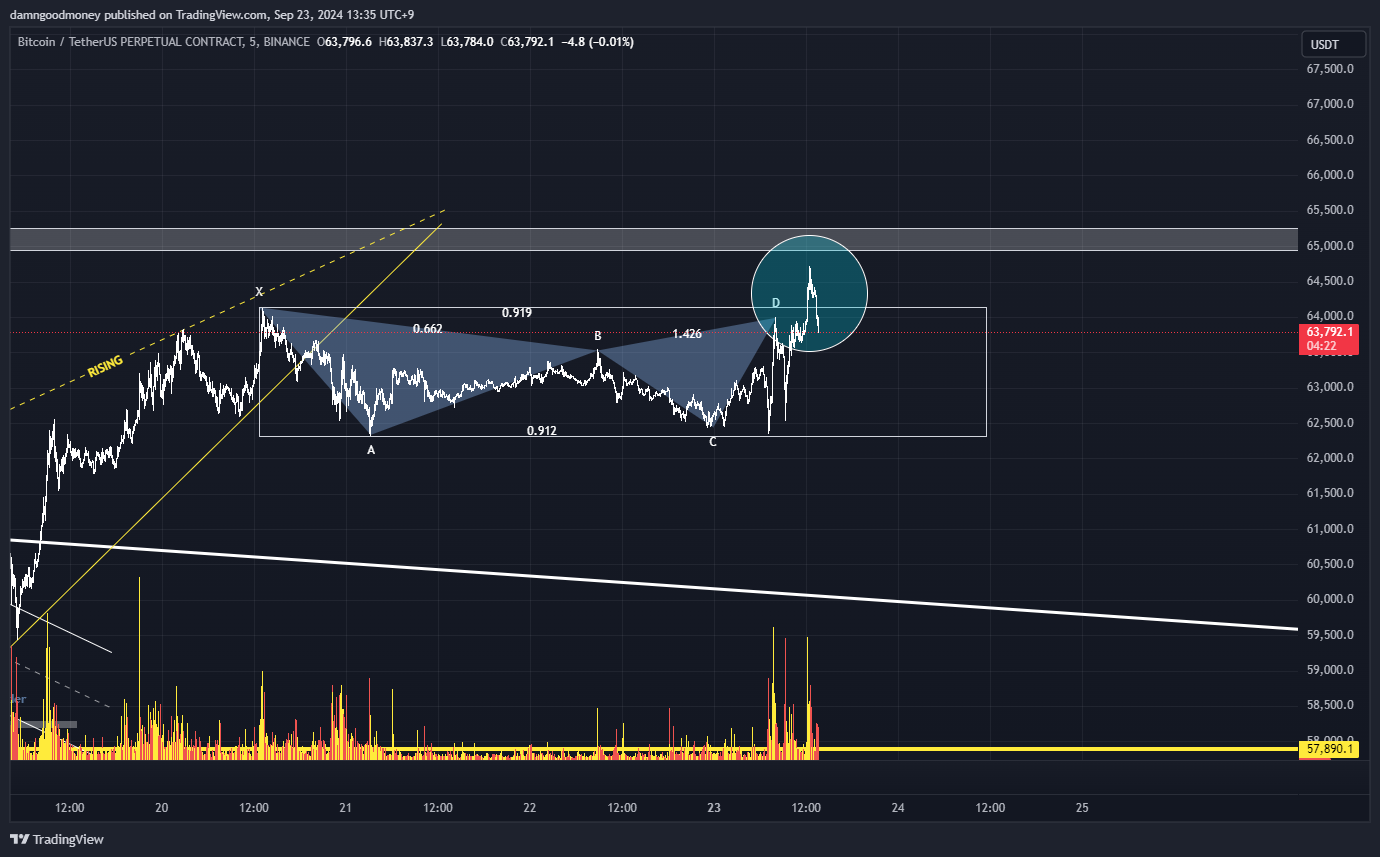This screenshot has height=857, width=1380.
Task: Click the date 22 on the time axis
Action: point(530,807)
